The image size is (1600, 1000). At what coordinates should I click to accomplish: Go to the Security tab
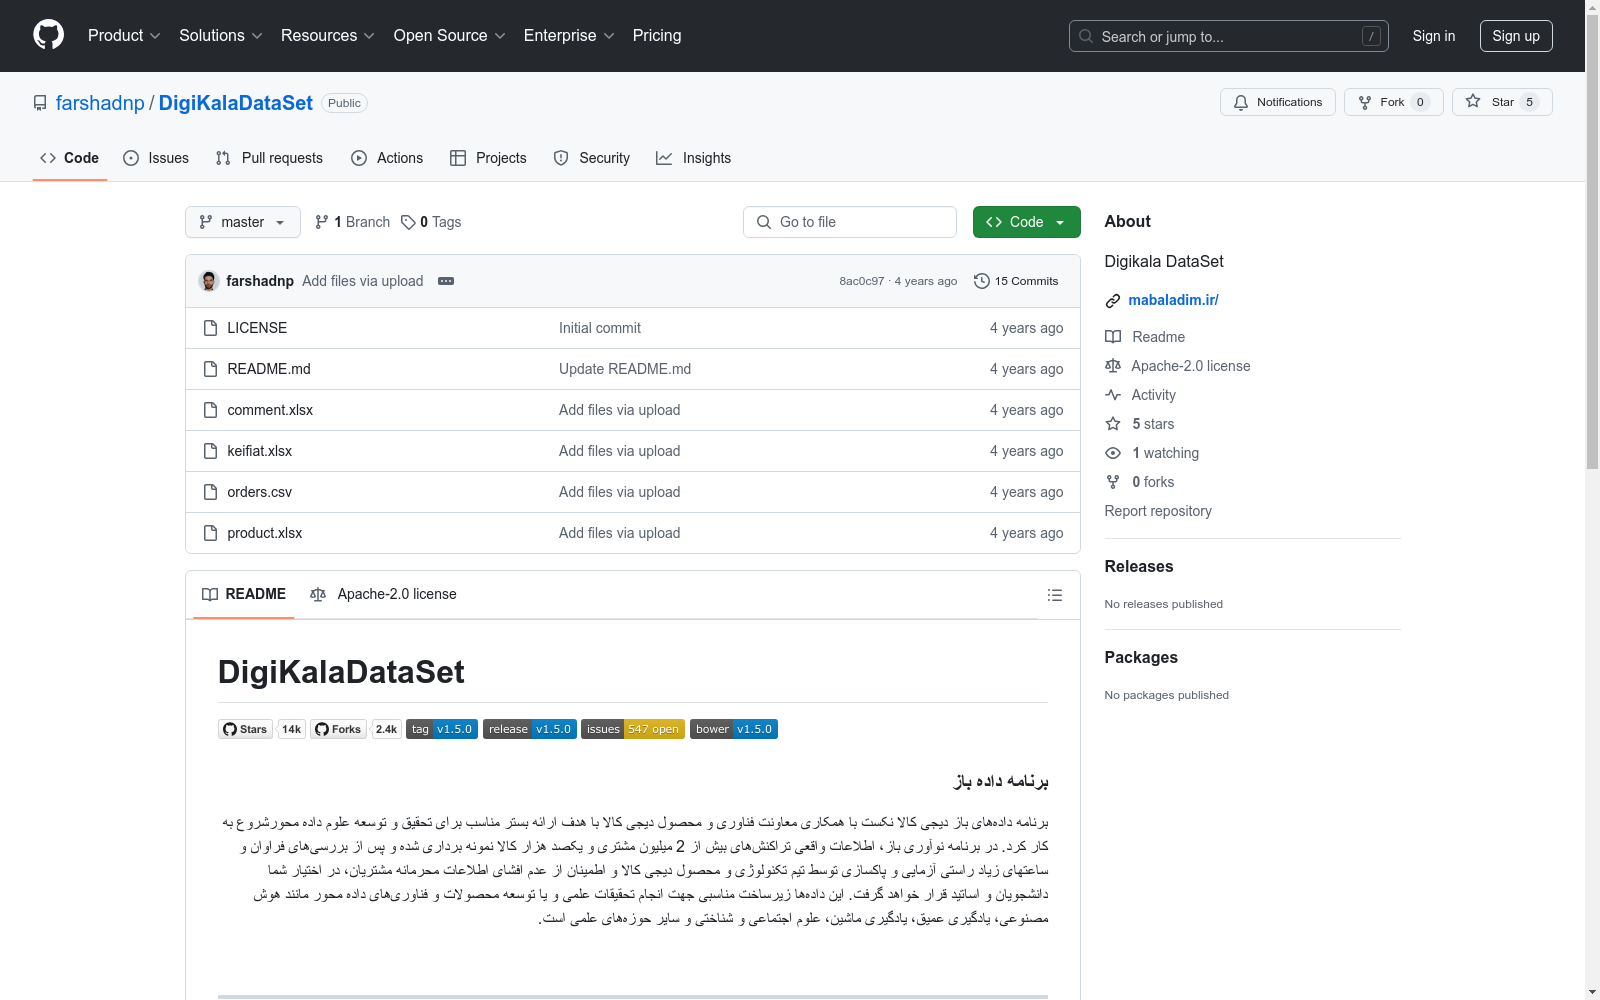(592, 158)
